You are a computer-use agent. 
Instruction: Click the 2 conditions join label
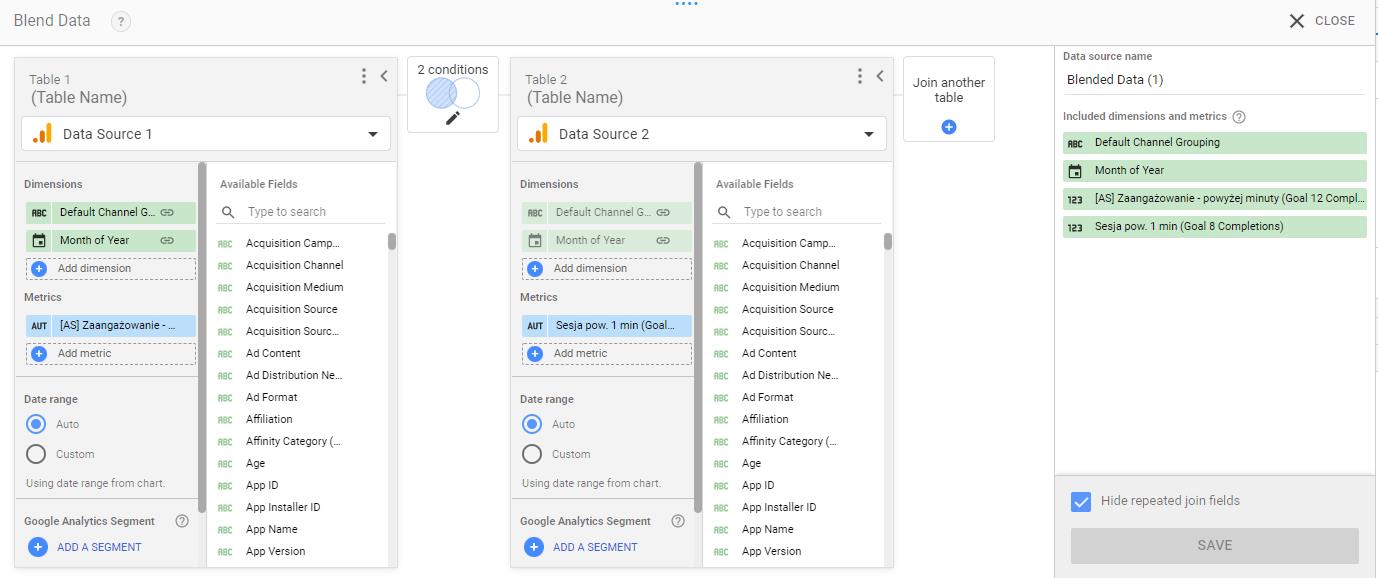click(453, 70)
